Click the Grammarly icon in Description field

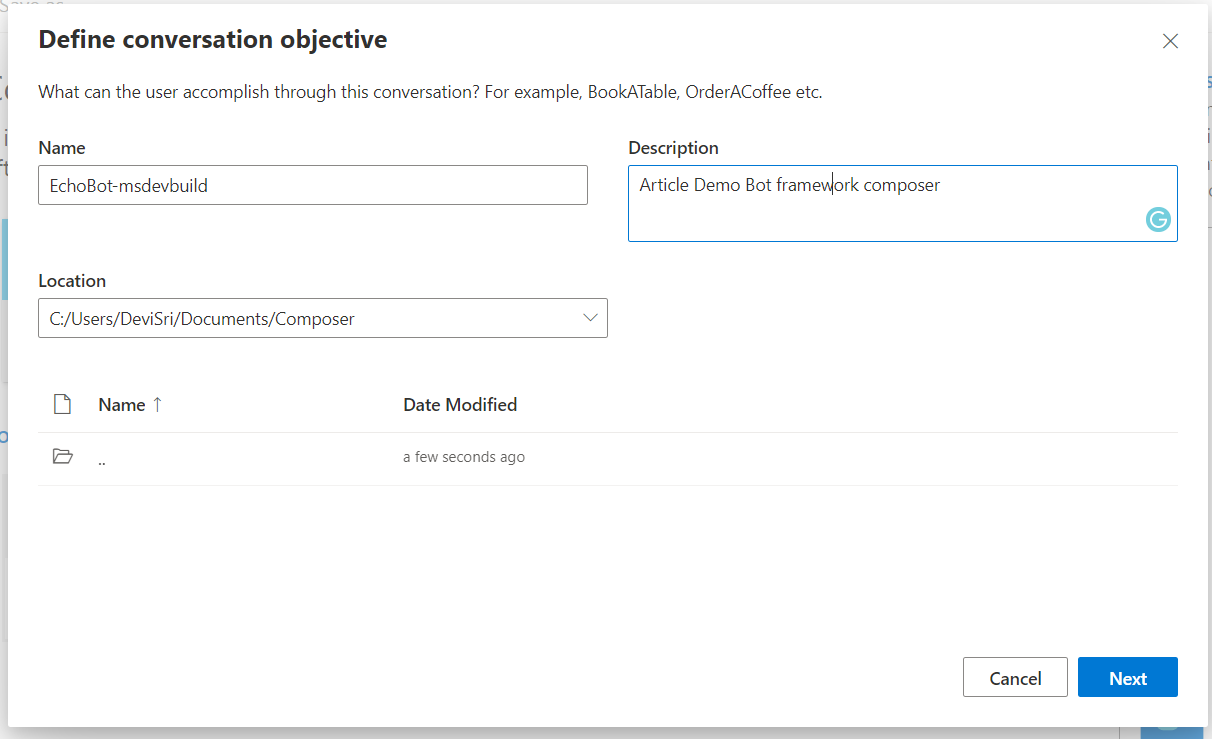[1158, 220]
